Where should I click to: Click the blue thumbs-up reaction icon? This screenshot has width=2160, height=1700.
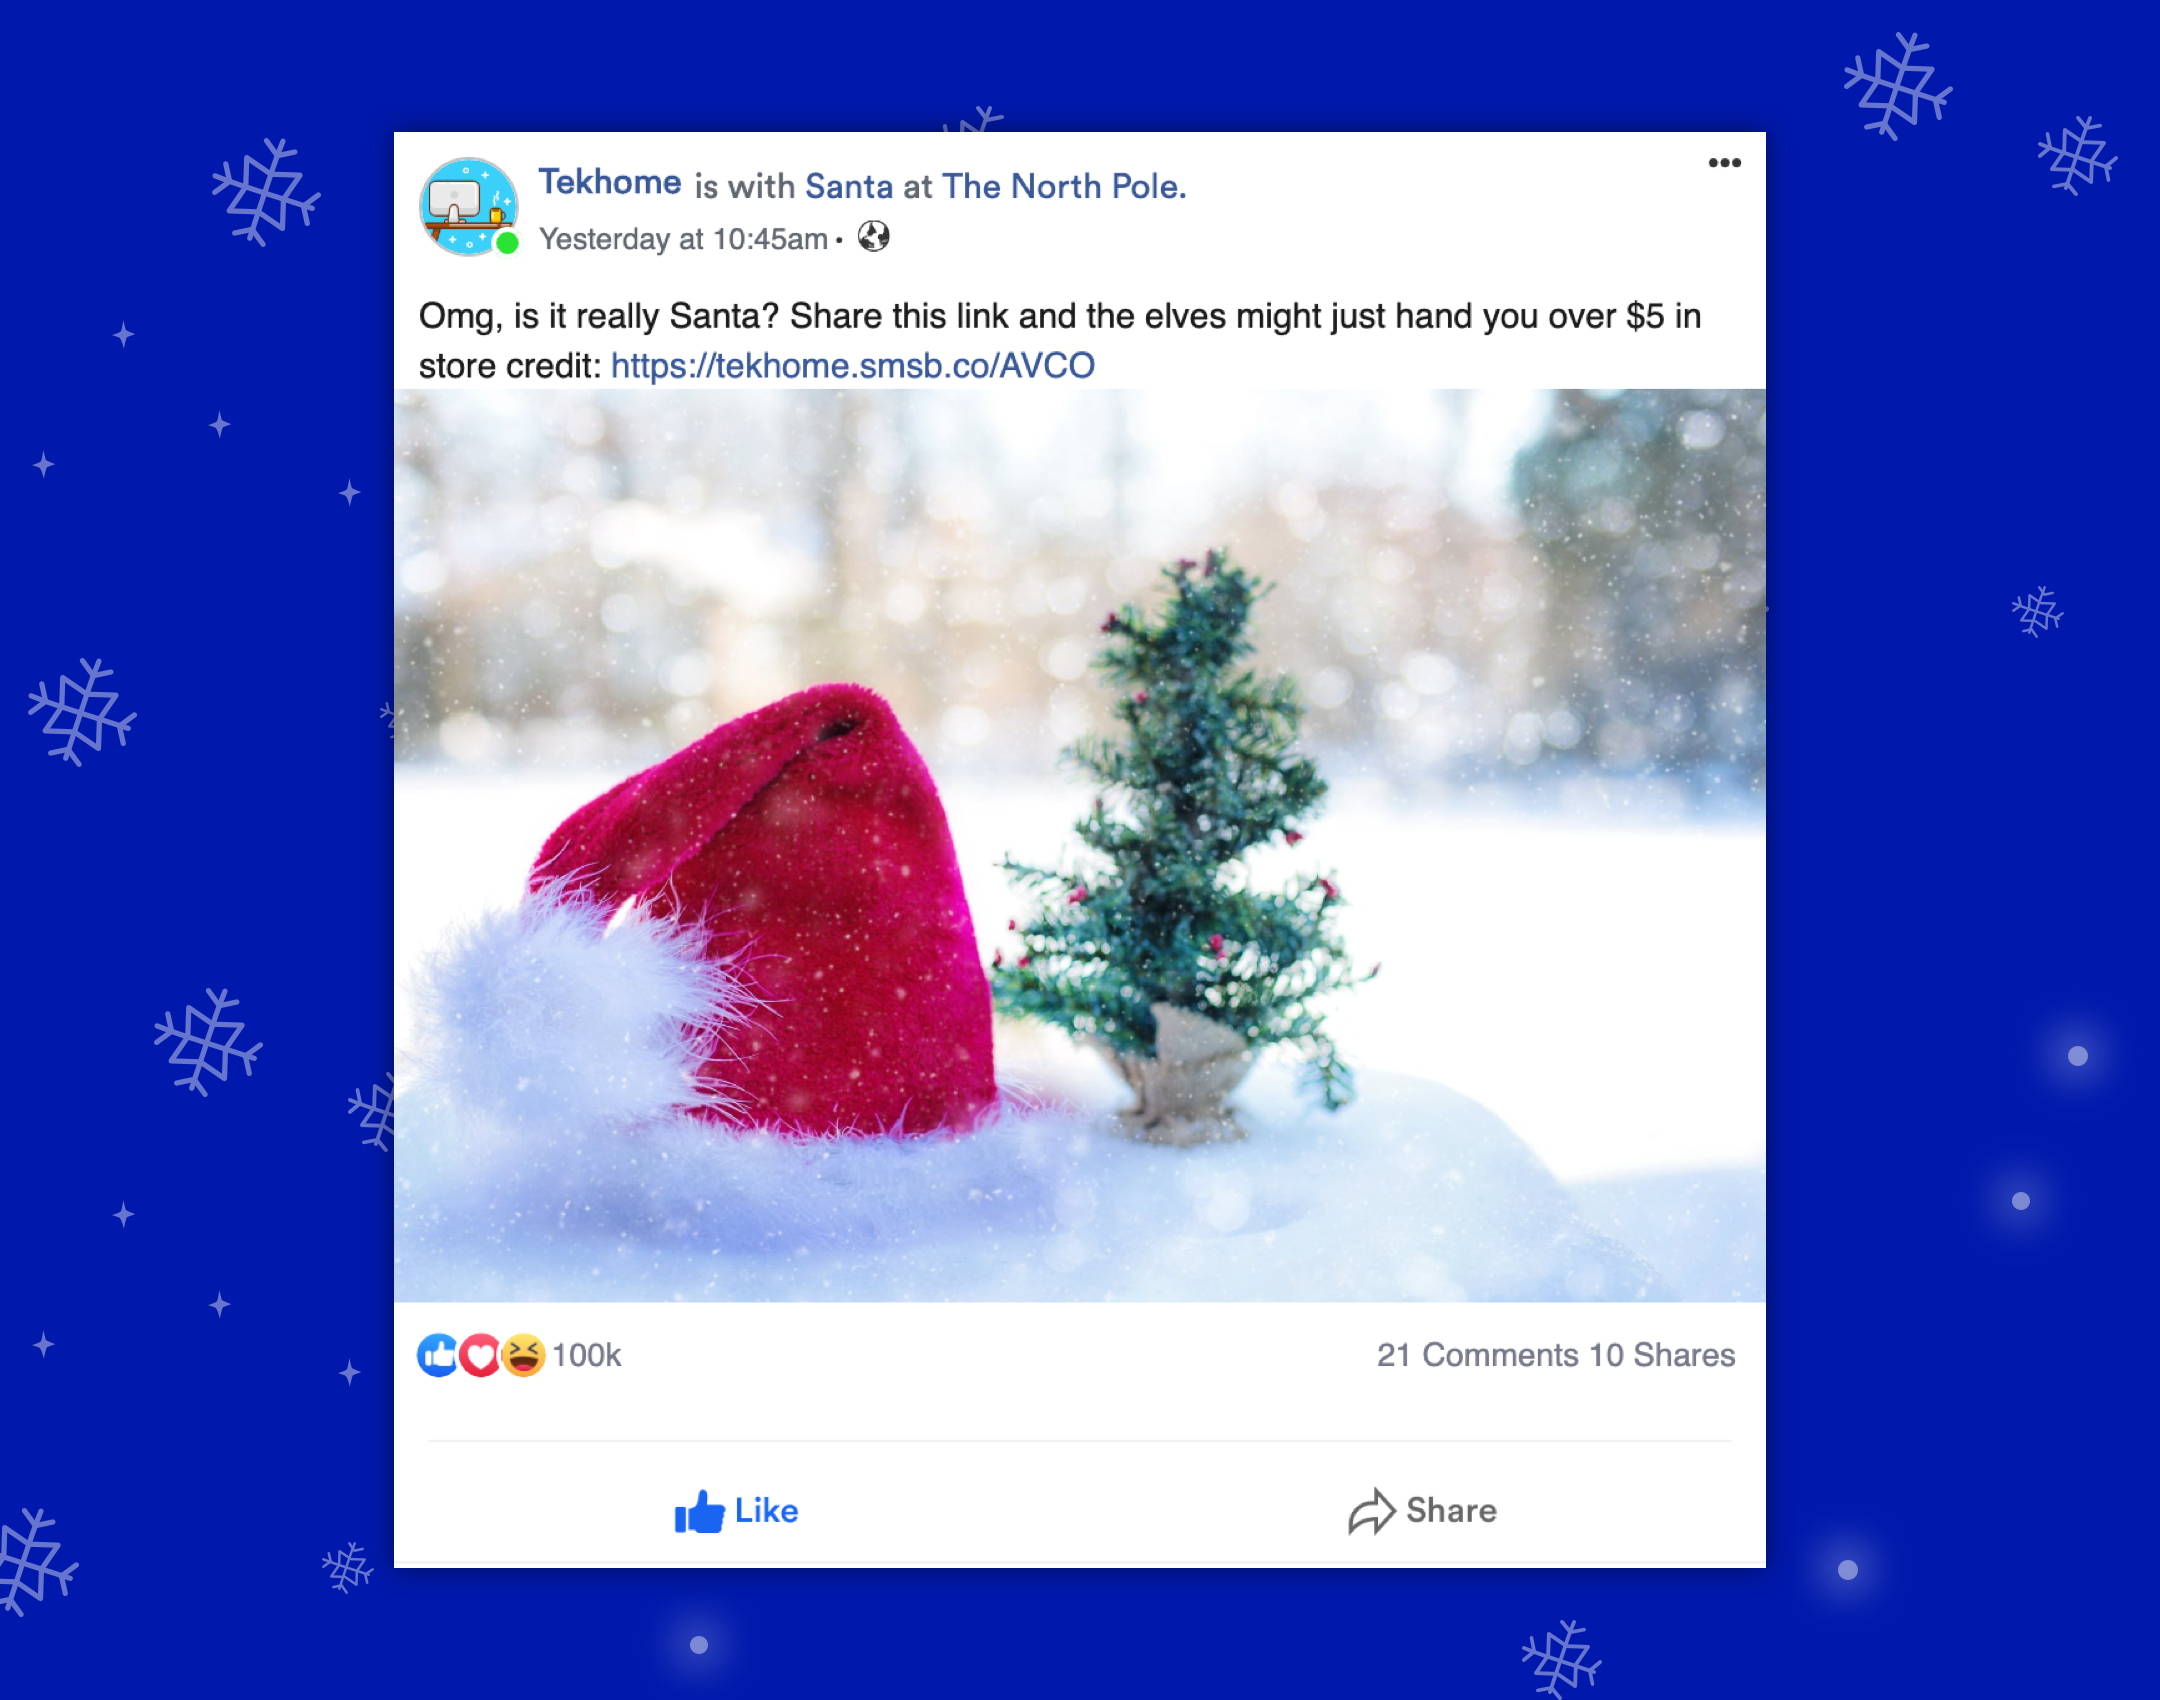pos(438,1355)
